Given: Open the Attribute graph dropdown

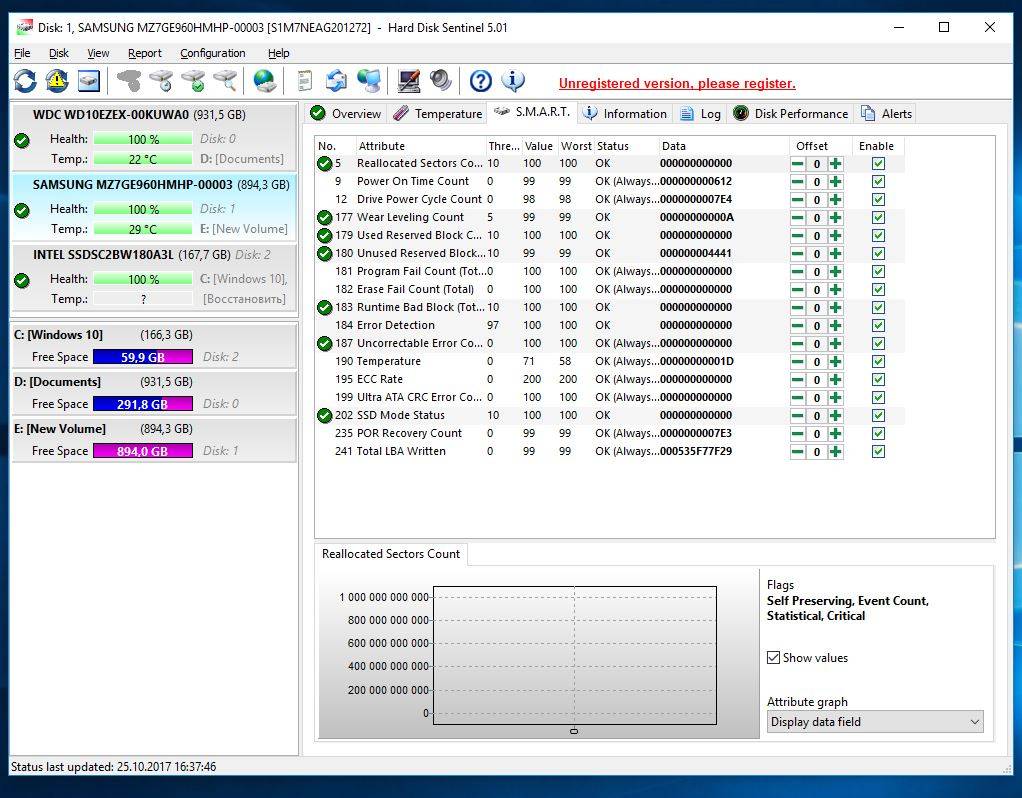Looking at the screenshot, I should 875,722.
